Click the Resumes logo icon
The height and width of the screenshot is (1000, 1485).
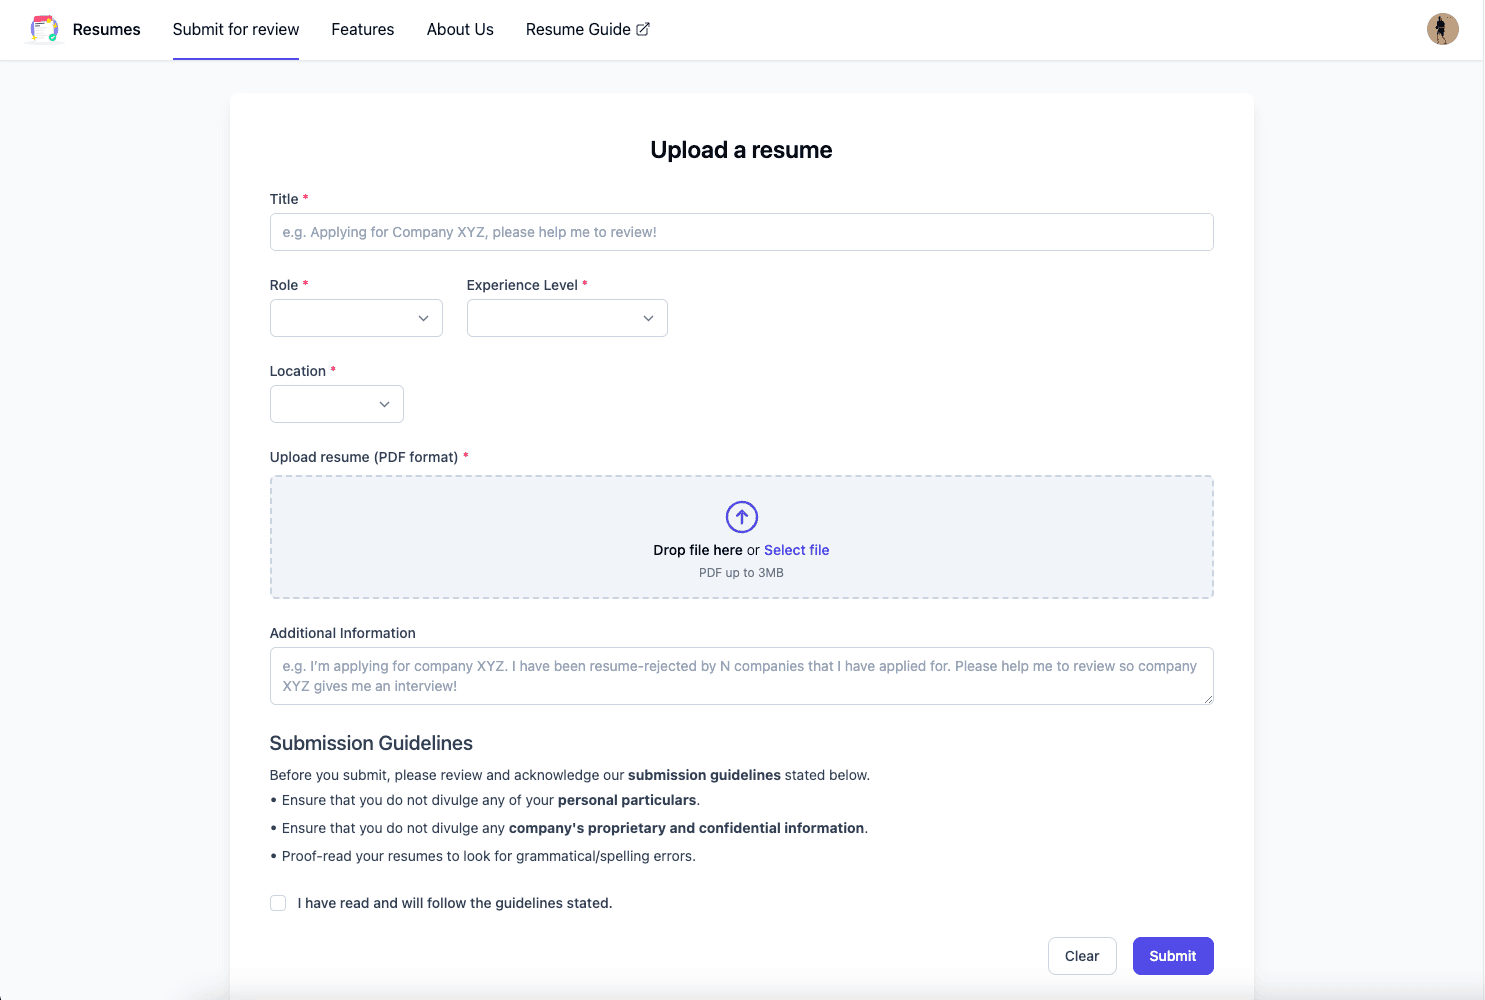(x=44, y=29)
